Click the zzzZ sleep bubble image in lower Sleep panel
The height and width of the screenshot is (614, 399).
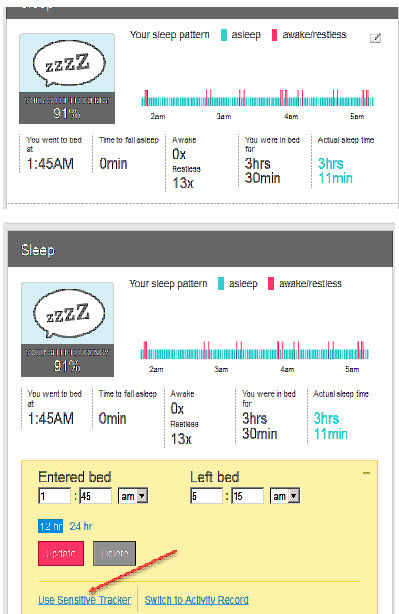(68, 314)
